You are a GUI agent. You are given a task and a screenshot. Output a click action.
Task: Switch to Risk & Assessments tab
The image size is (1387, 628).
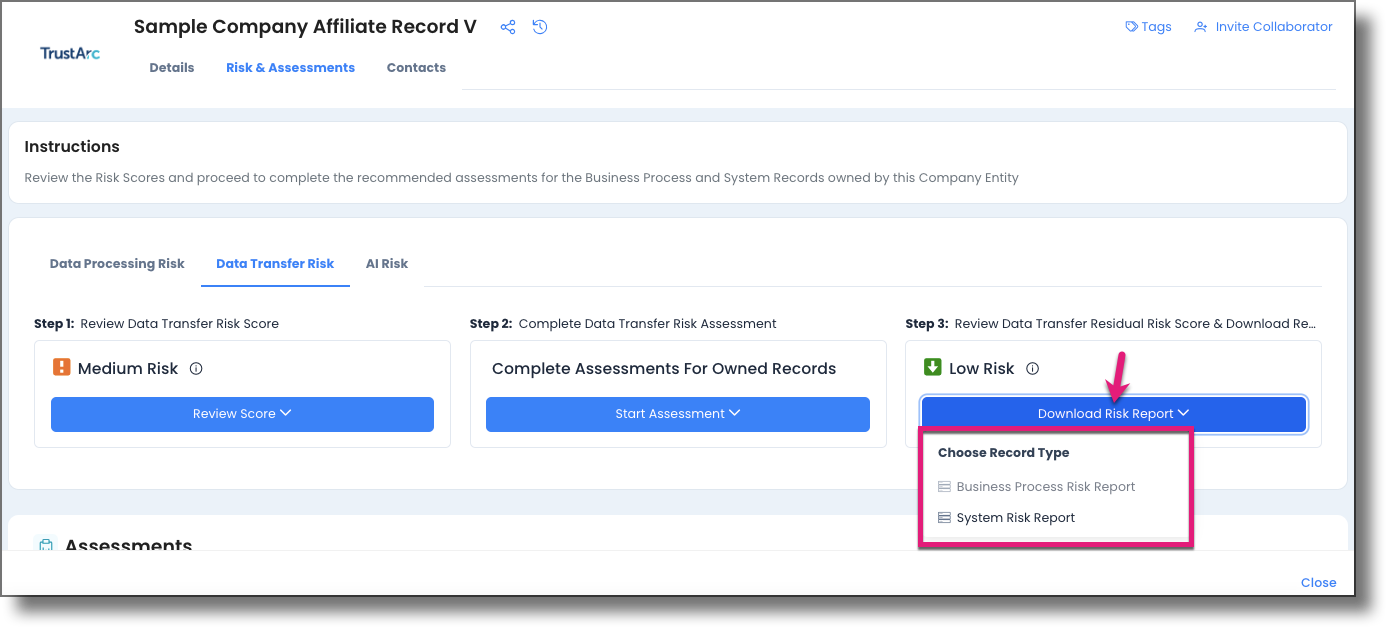[x=290, y=68]
